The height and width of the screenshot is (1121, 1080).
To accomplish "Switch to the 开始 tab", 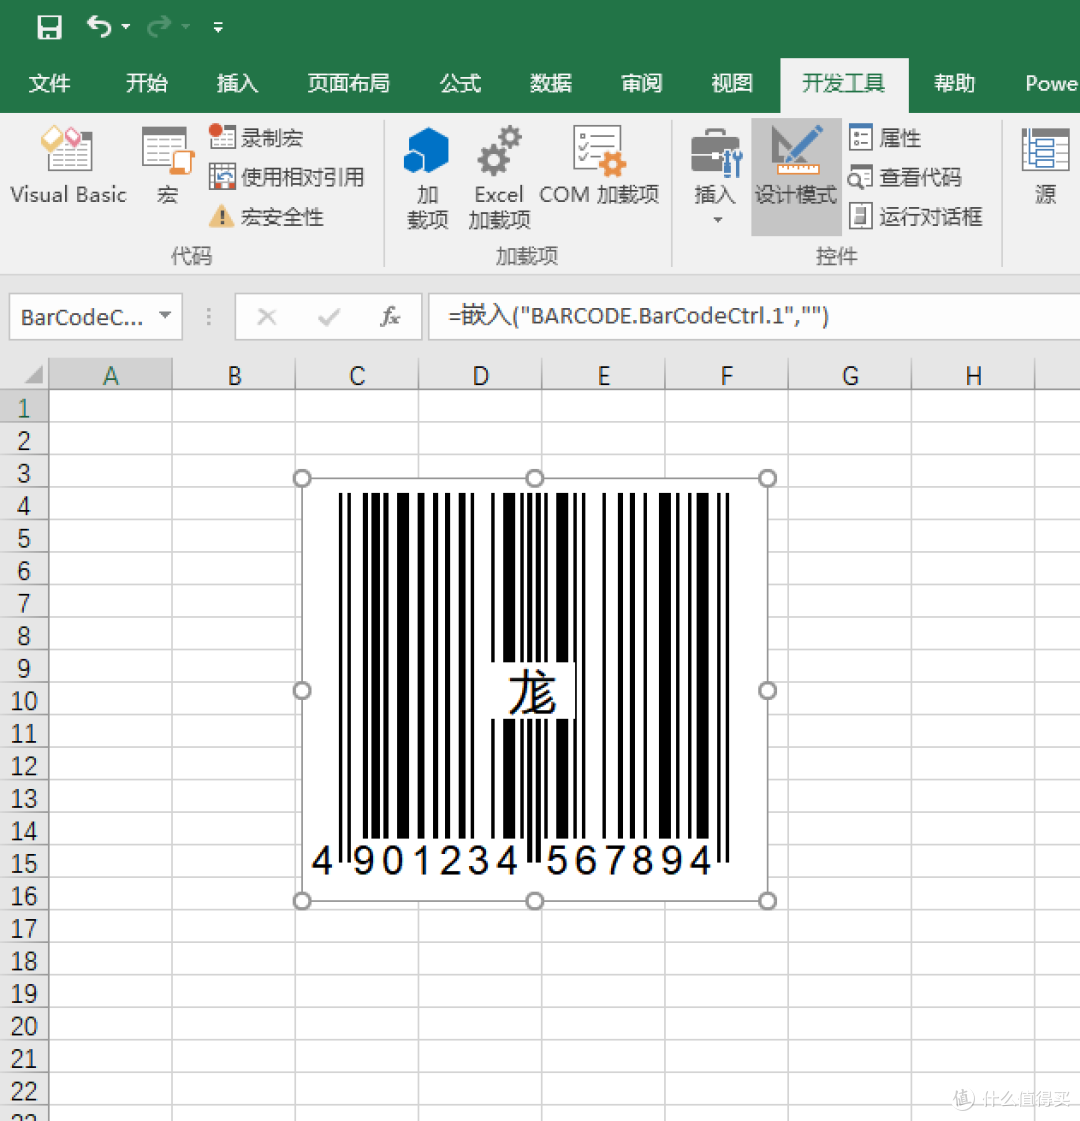I will point(147,84).
